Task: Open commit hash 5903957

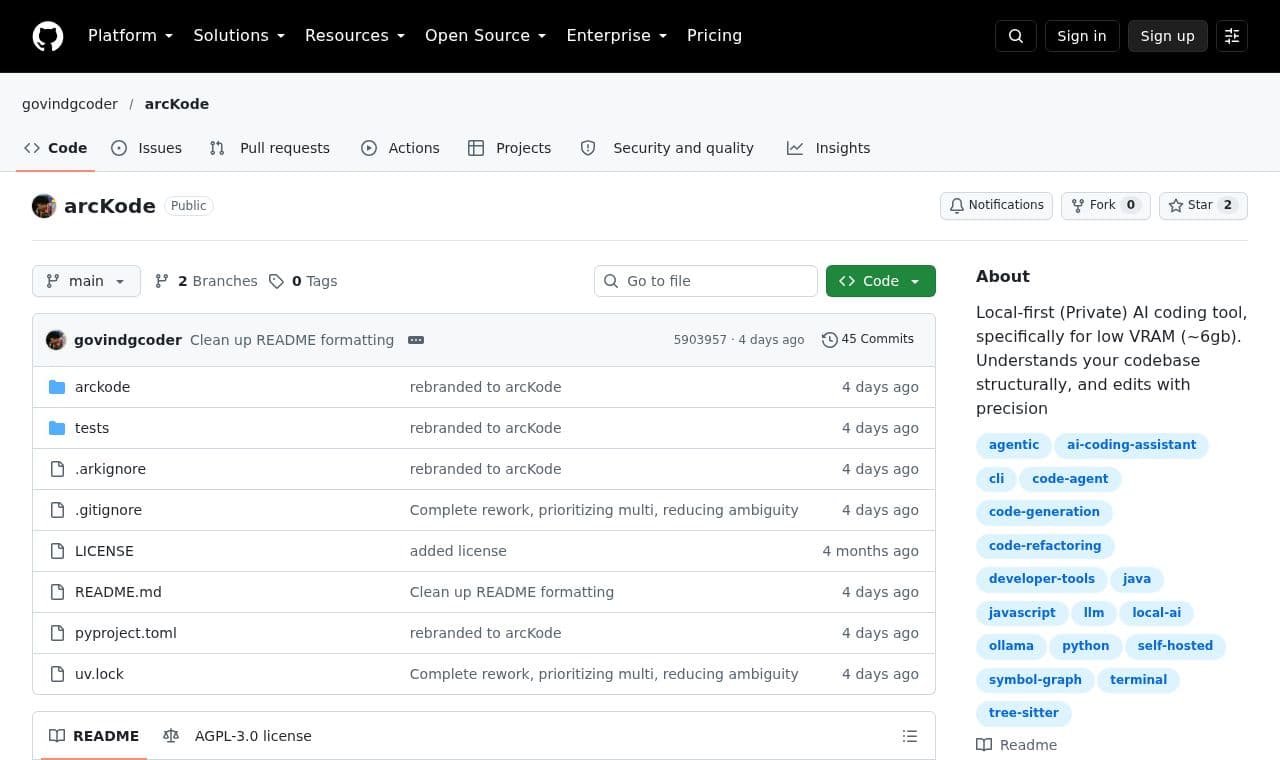Action: 700,340
